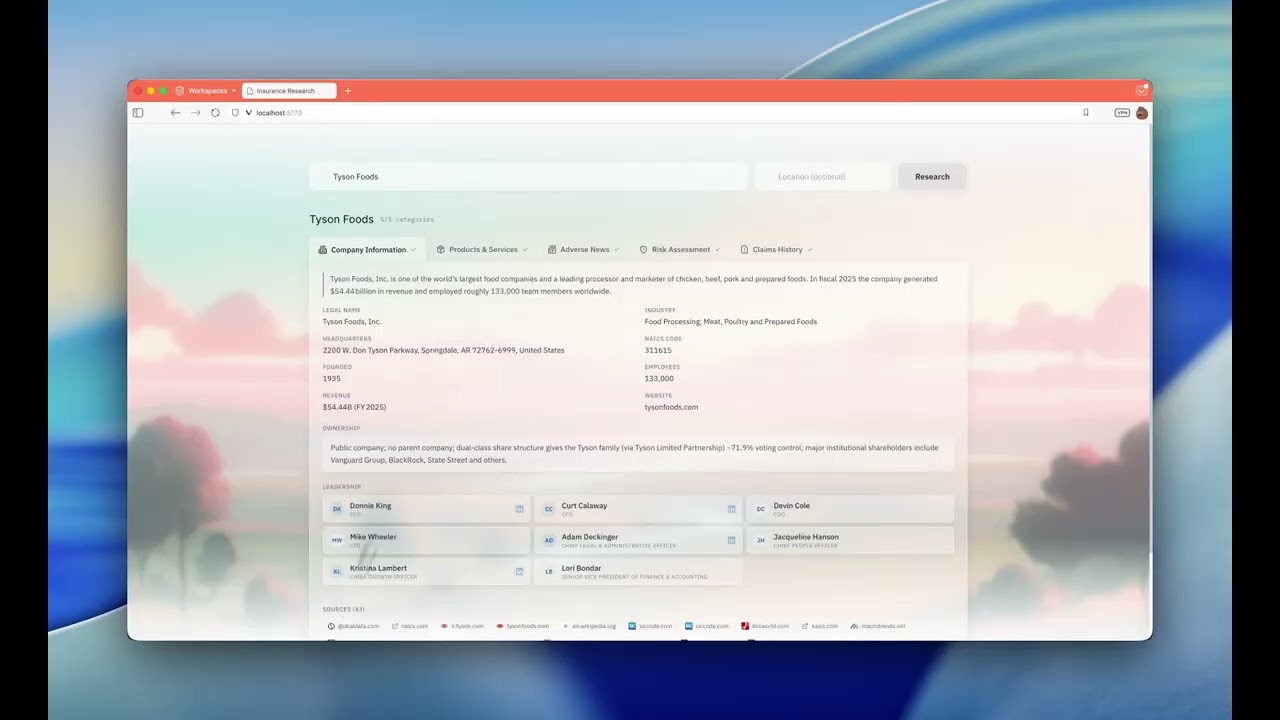Screen dimensions: 1280x720
Task: Open Donnie King's LinkedIn icon
Action: (x=519, y=509)
